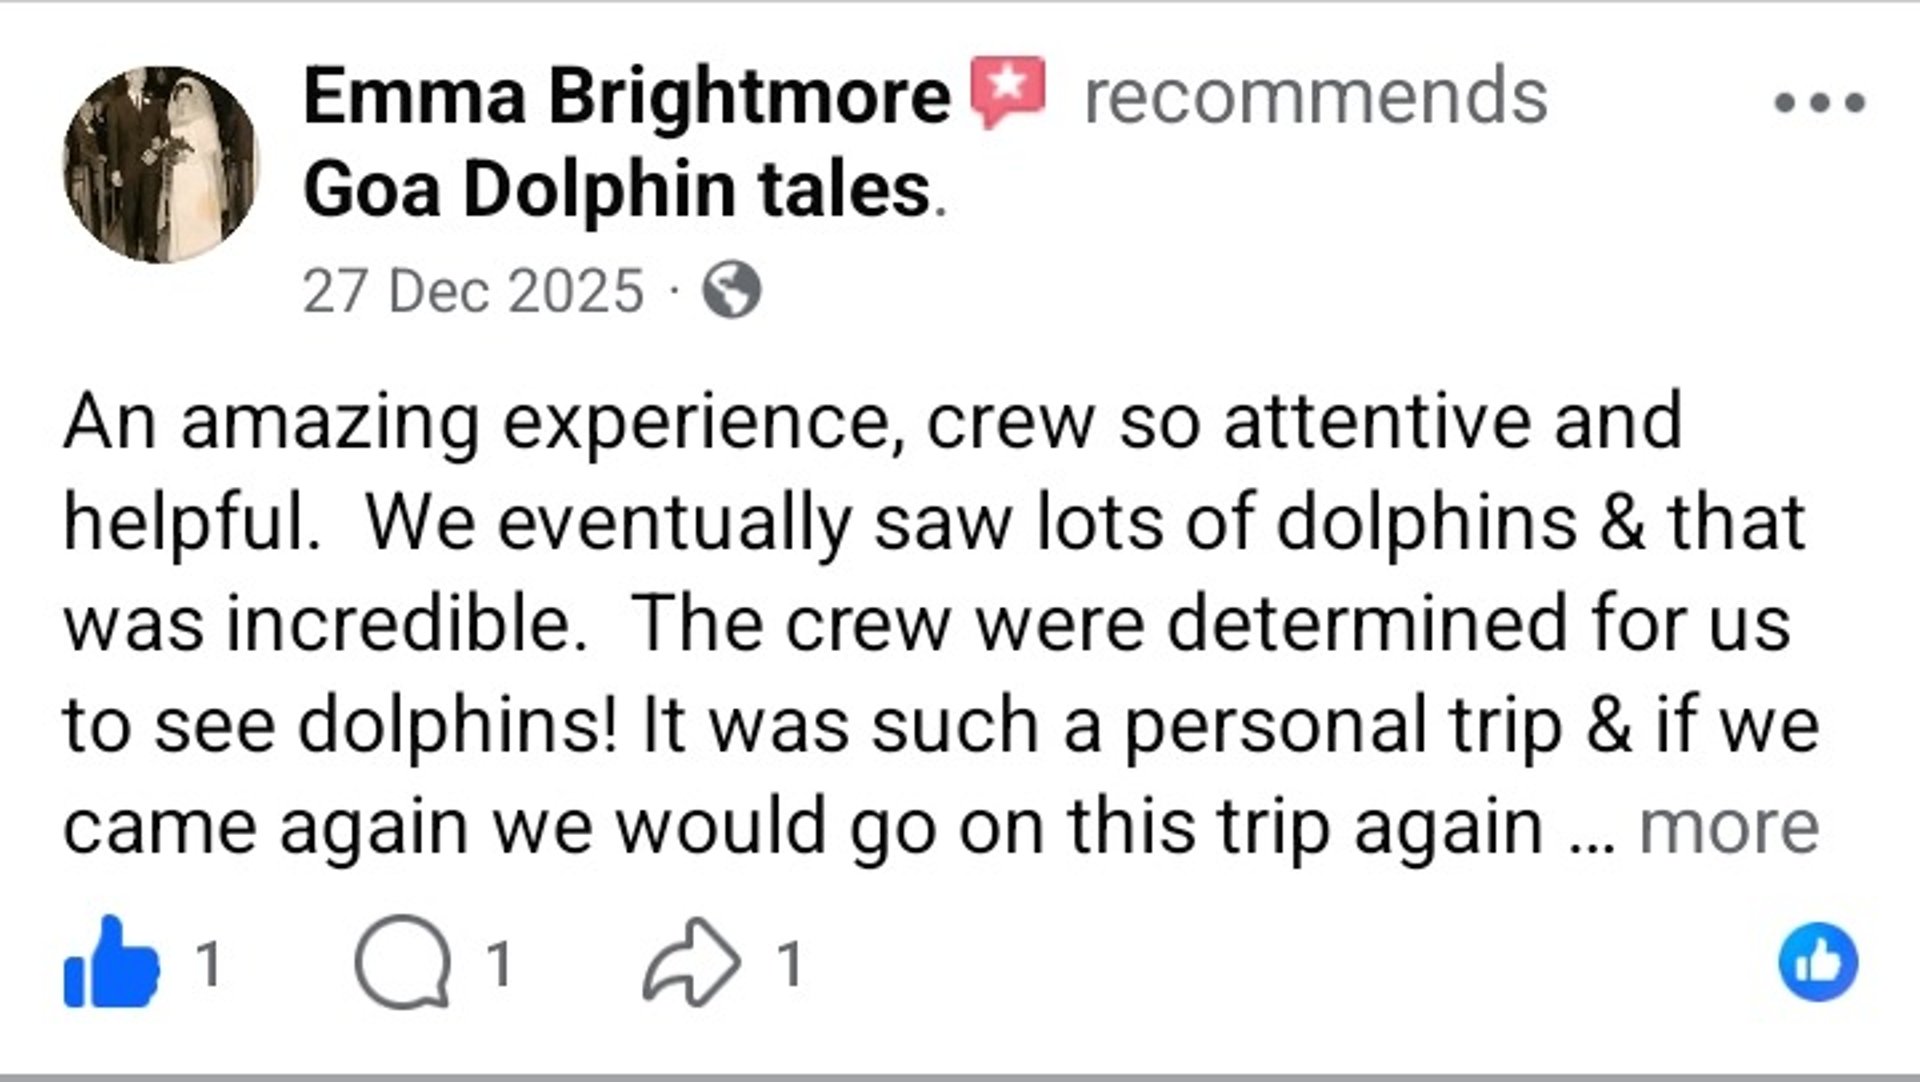Open the comment count number
The height and width of the screenshot is (1082, 1920).
499,964
